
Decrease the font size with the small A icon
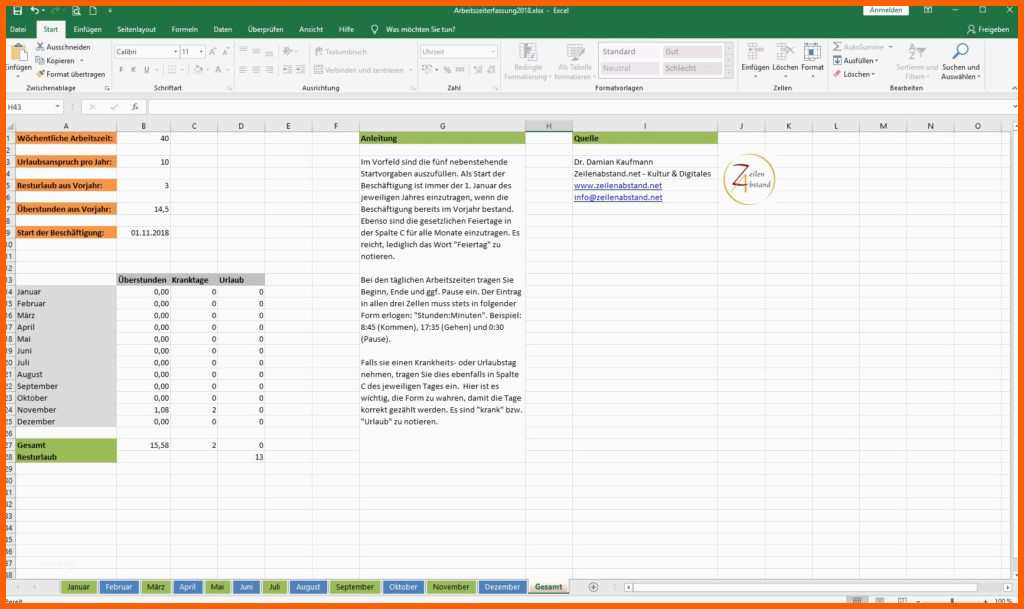tap(225, 52)
